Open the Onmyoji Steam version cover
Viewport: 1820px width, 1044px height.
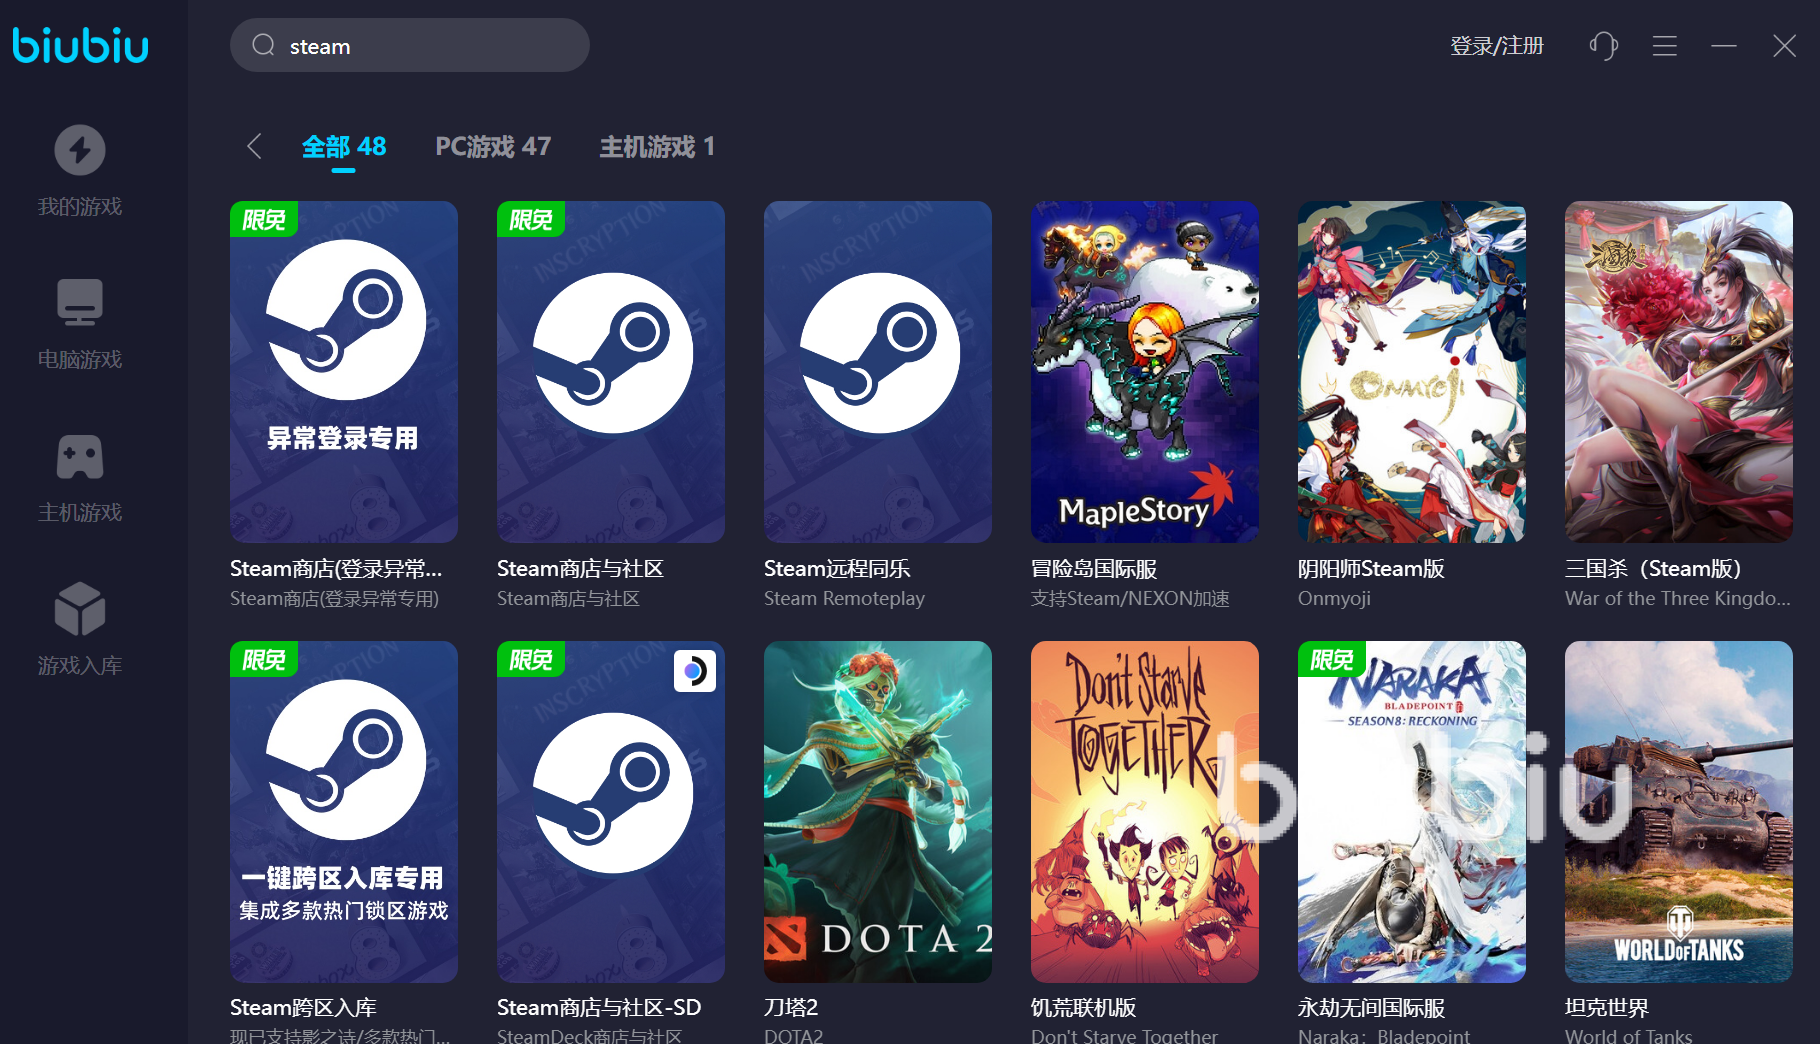1411,372
